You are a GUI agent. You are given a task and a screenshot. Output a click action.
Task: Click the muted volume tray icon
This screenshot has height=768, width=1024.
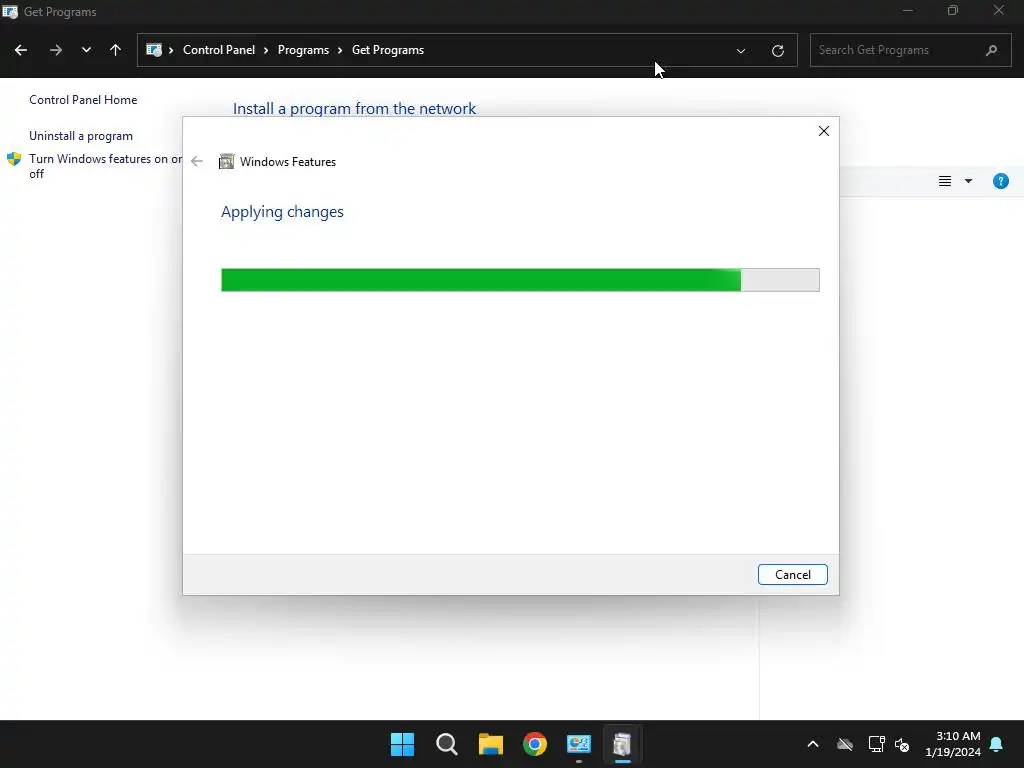pos(902,744)
